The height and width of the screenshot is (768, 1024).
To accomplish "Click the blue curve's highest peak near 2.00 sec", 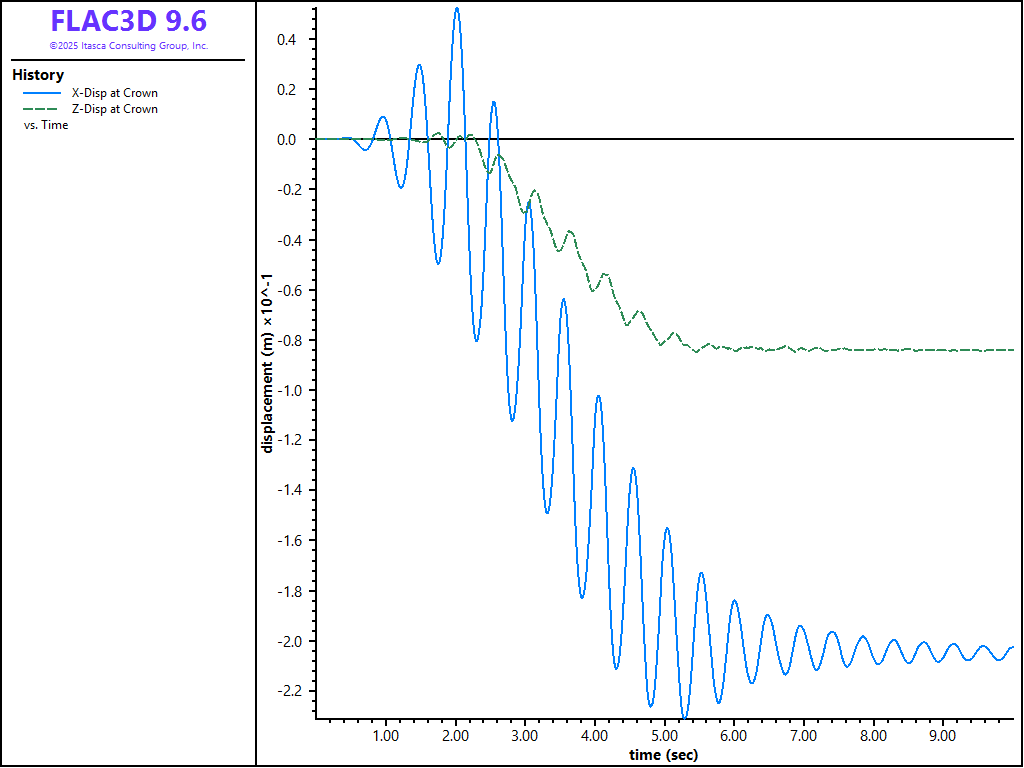I will (457, 9).
